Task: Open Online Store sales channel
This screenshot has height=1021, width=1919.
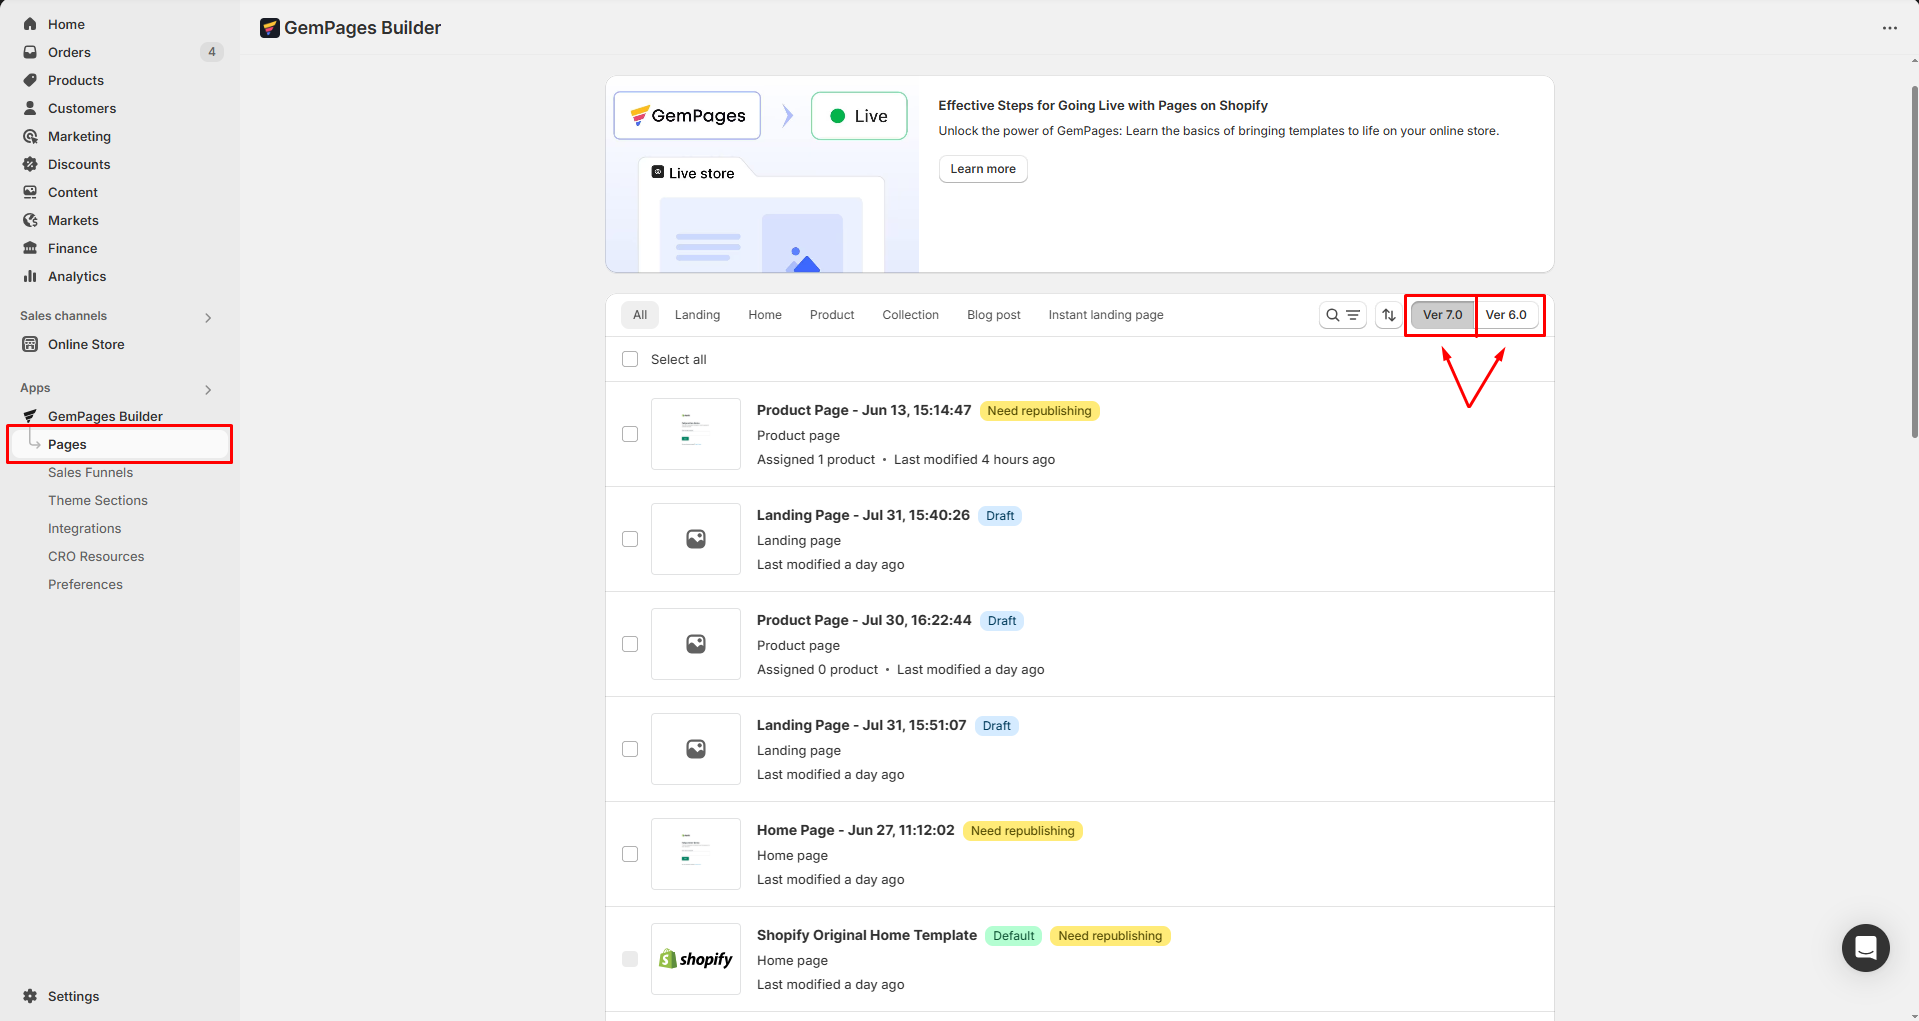Action: 86,344
